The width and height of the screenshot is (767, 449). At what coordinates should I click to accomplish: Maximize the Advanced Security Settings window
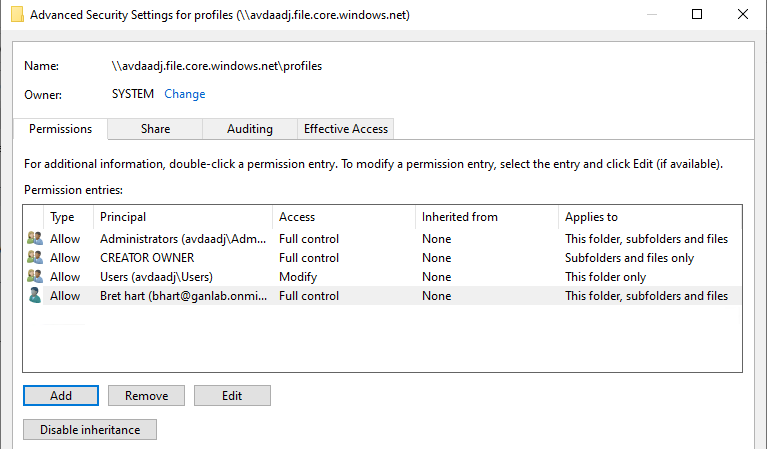click(x=697, y=15)
